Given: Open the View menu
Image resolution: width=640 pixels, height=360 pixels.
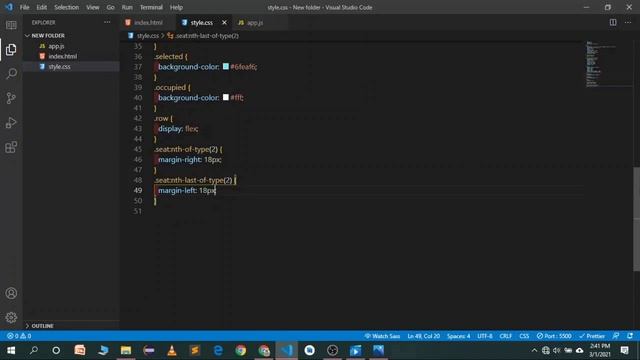Looking at the screenshot, I should (x=93, y=7).
